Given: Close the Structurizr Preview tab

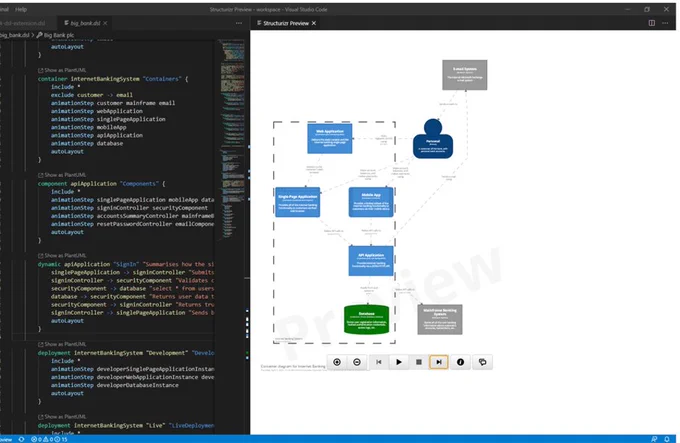Looking at the screenshot, I should pyautogui.click(x=314, y=23).
